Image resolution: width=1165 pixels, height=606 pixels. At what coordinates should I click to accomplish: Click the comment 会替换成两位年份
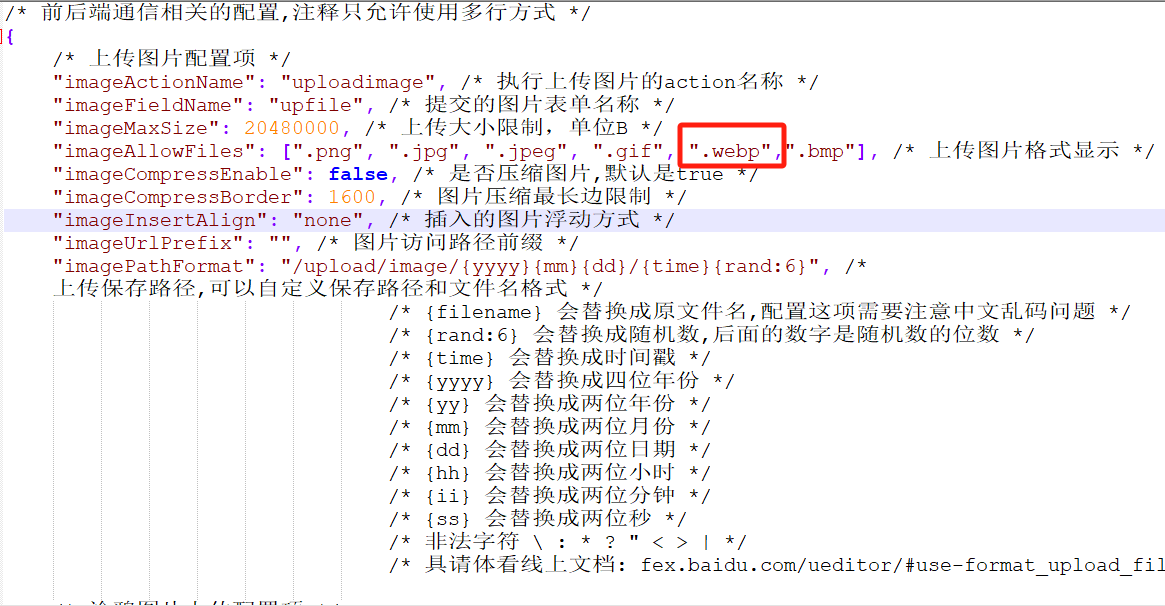[x=580, y=404]
